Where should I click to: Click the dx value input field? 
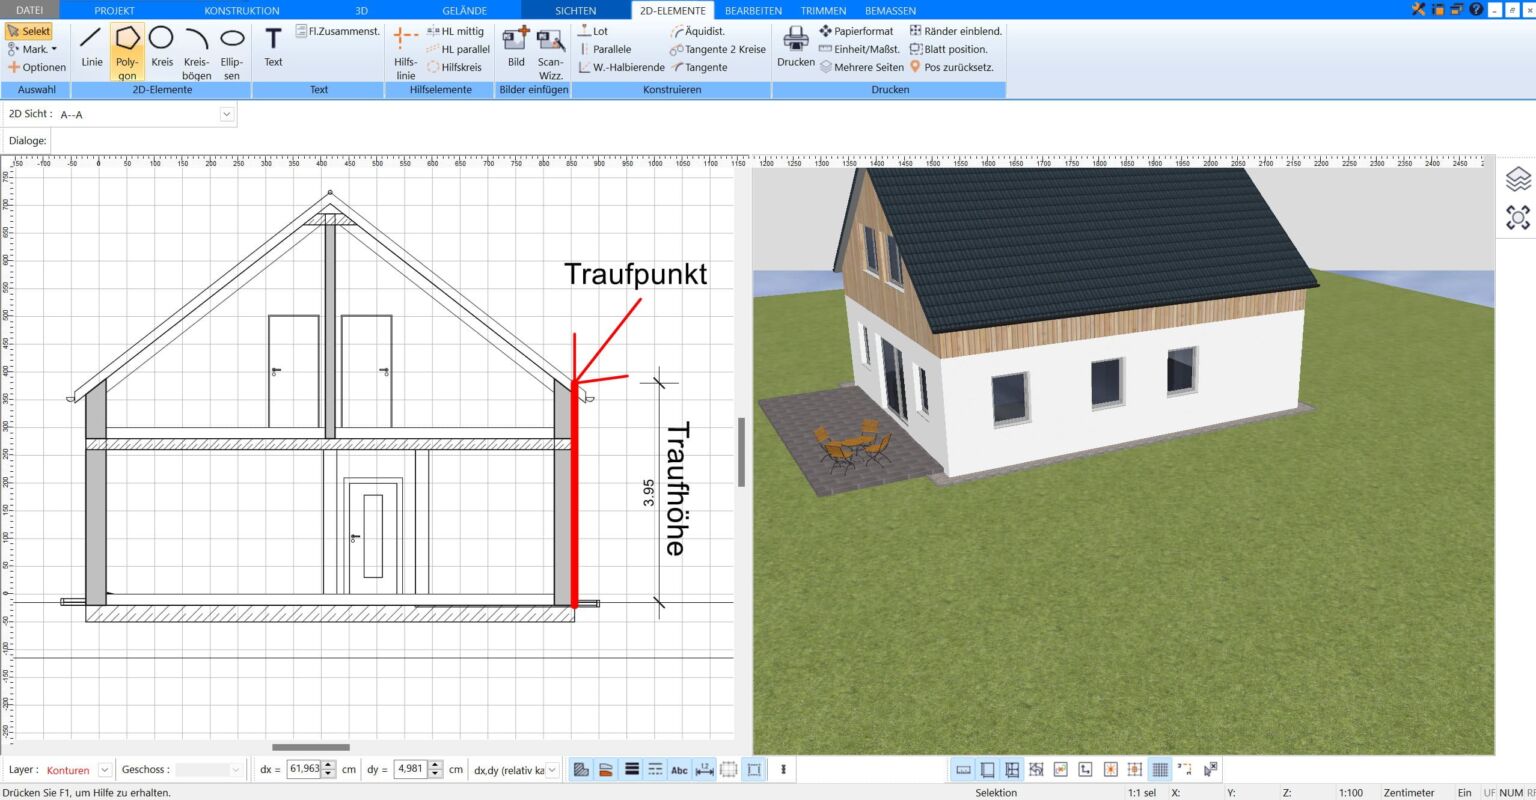tap(304, 769)
